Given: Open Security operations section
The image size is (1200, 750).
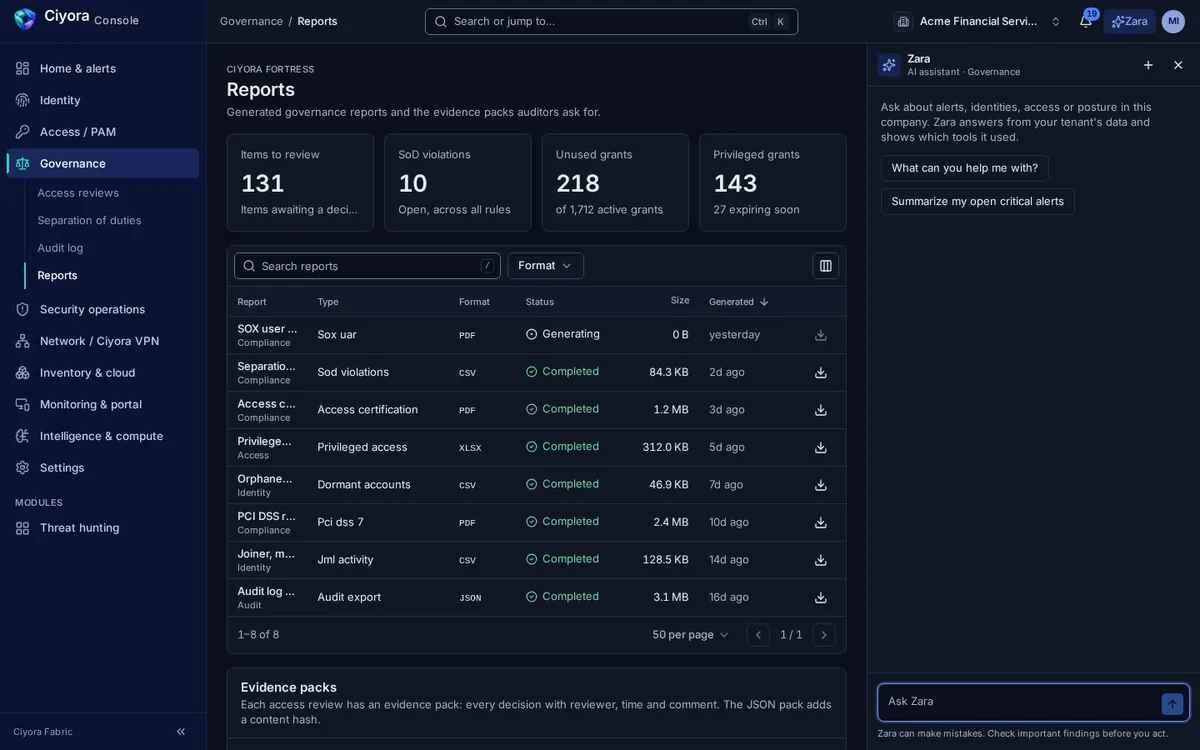Looking at the screenshot, I should [x=103, y=309].
